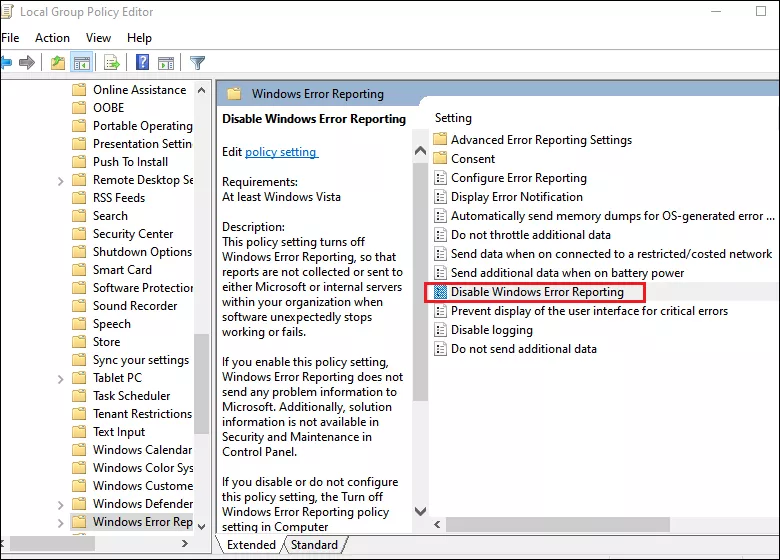
Task: Click the Advanced Error Reporting Settings folder icon
Action: tap(440, 139)
